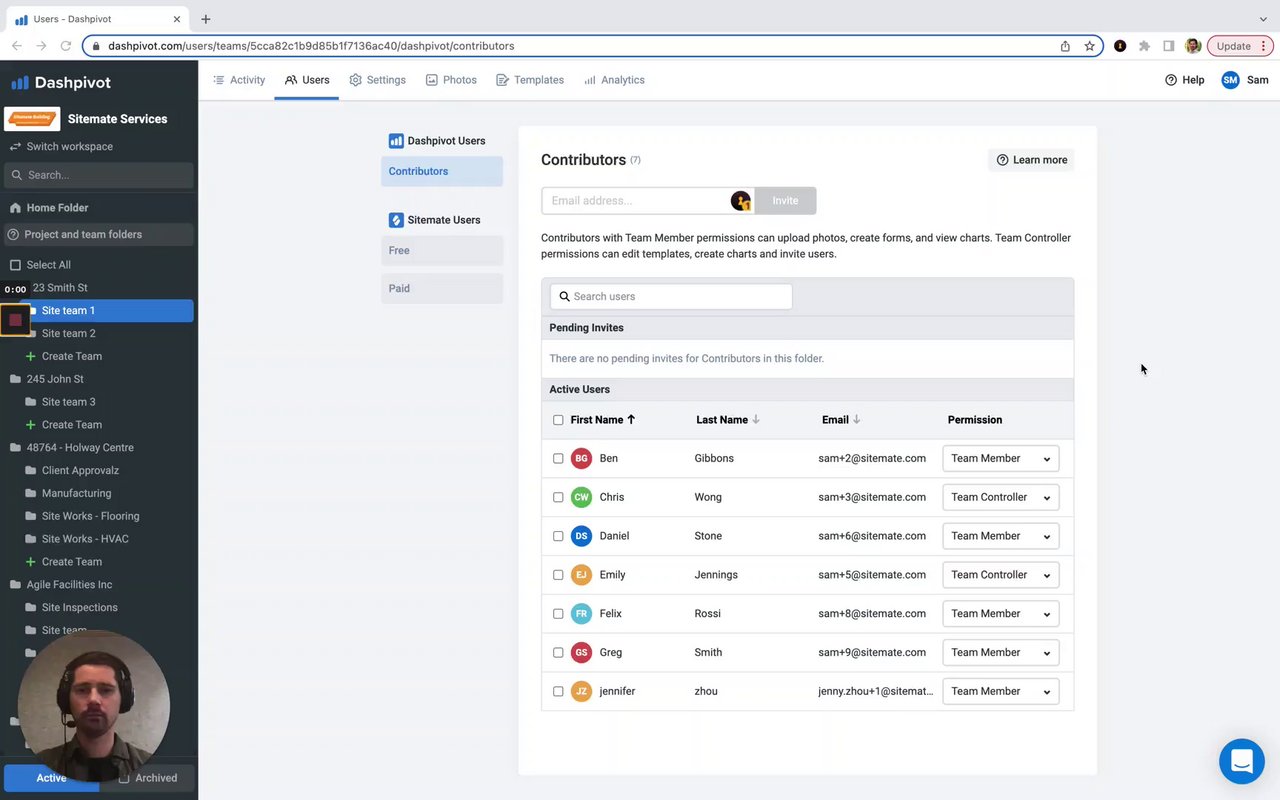Select the Paid Sitemate Users option
The height and width of the screenshot is (800, 1280).
tap(441, 288)
